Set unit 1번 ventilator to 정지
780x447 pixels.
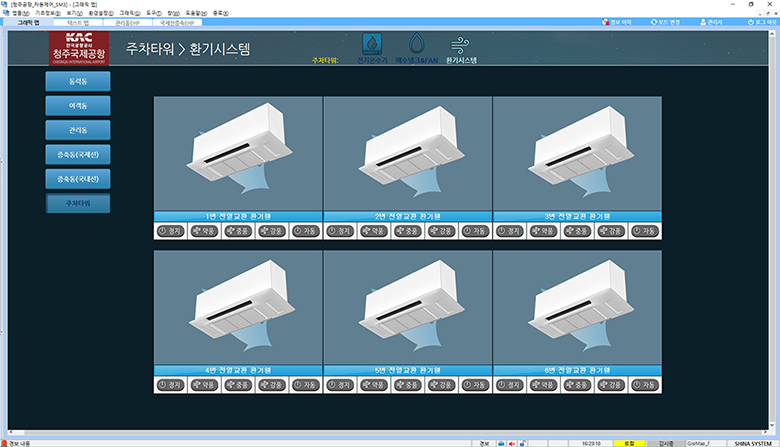[x=171, y=231]
